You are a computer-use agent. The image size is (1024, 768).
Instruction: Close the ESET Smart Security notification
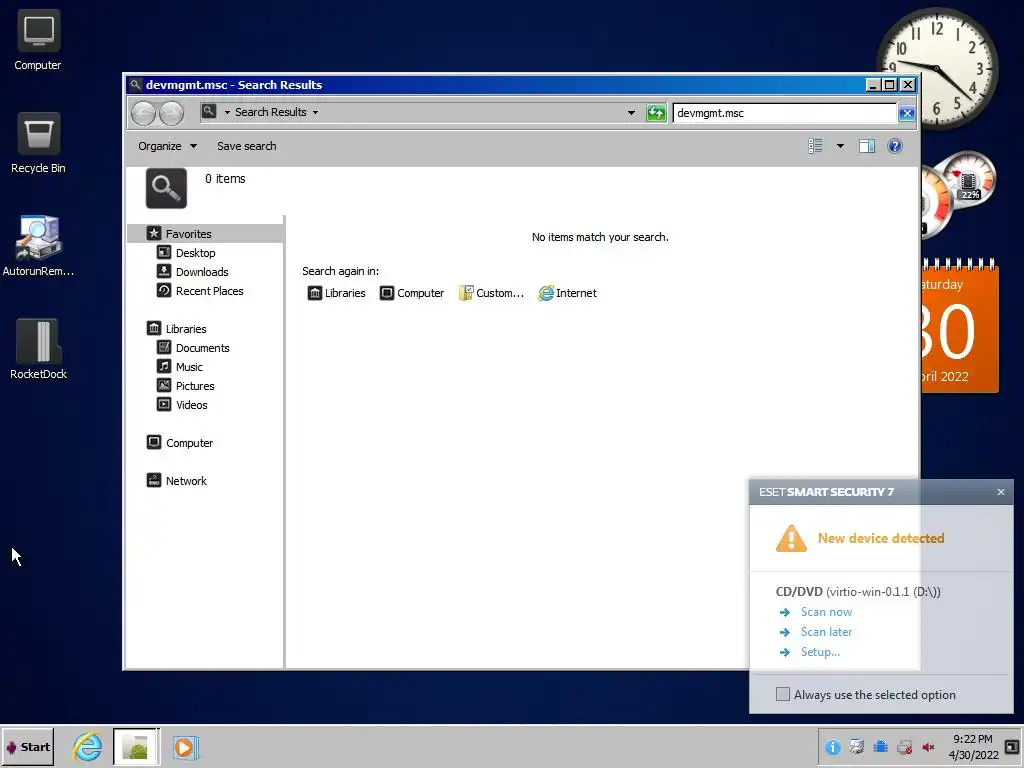1000,492
